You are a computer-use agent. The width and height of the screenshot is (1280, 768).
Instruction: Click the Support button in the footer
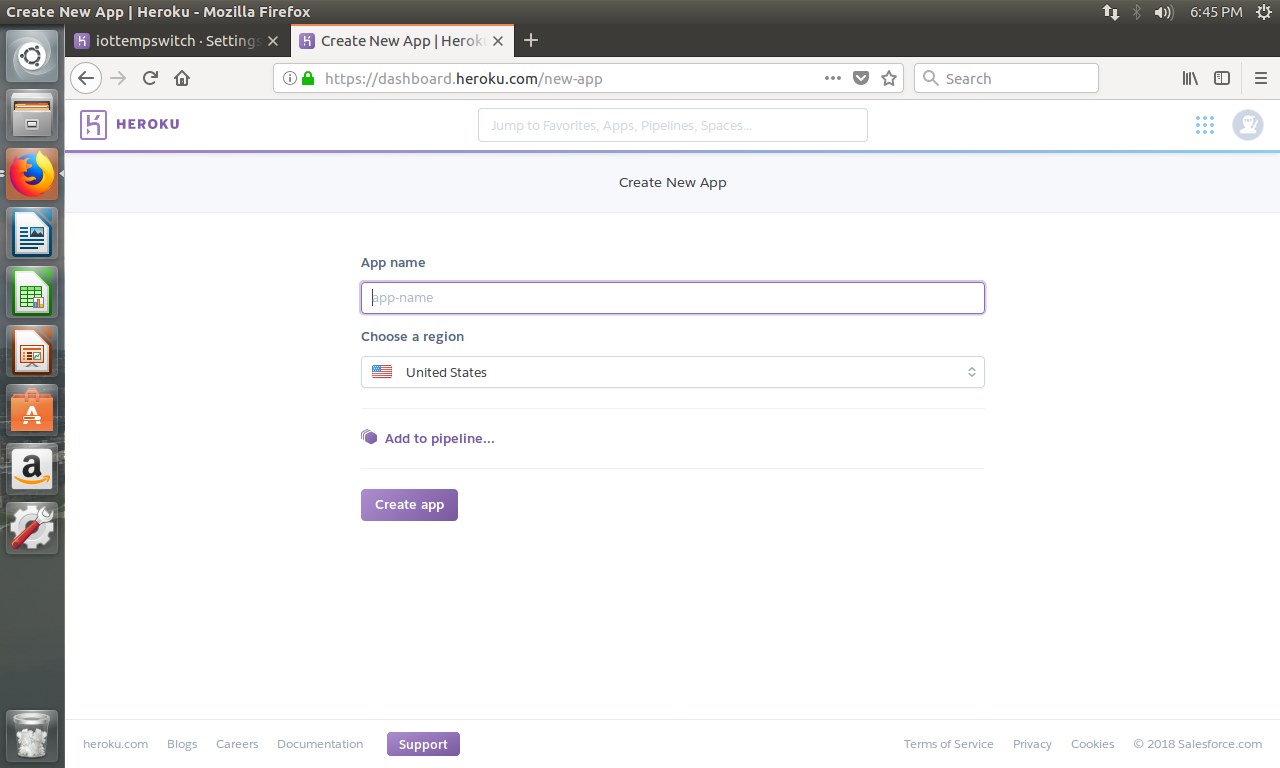tap(423, 744)
